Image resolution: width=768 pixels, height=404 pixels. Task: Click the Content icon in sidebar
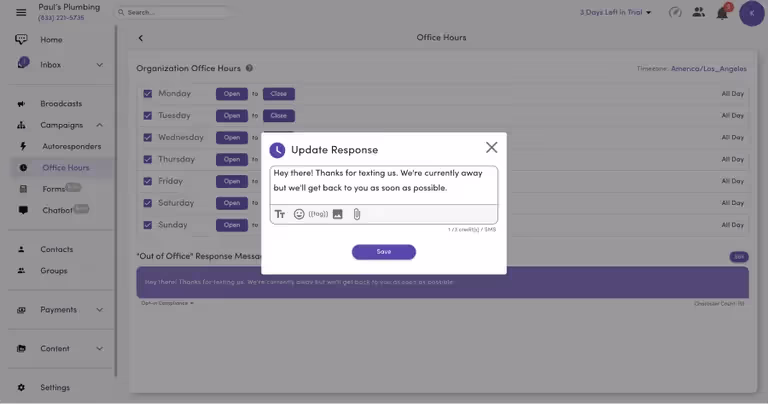pyautogui.click(x=21, y=349)
